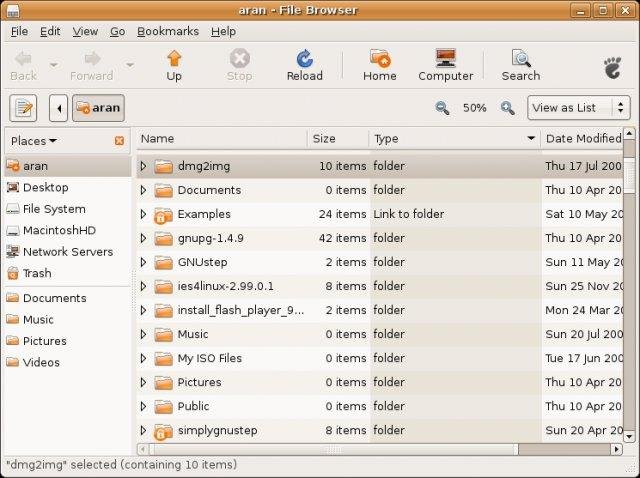Sort by the Size column header
The width and height of the screenshot is (640, 478).
[338, 139]
